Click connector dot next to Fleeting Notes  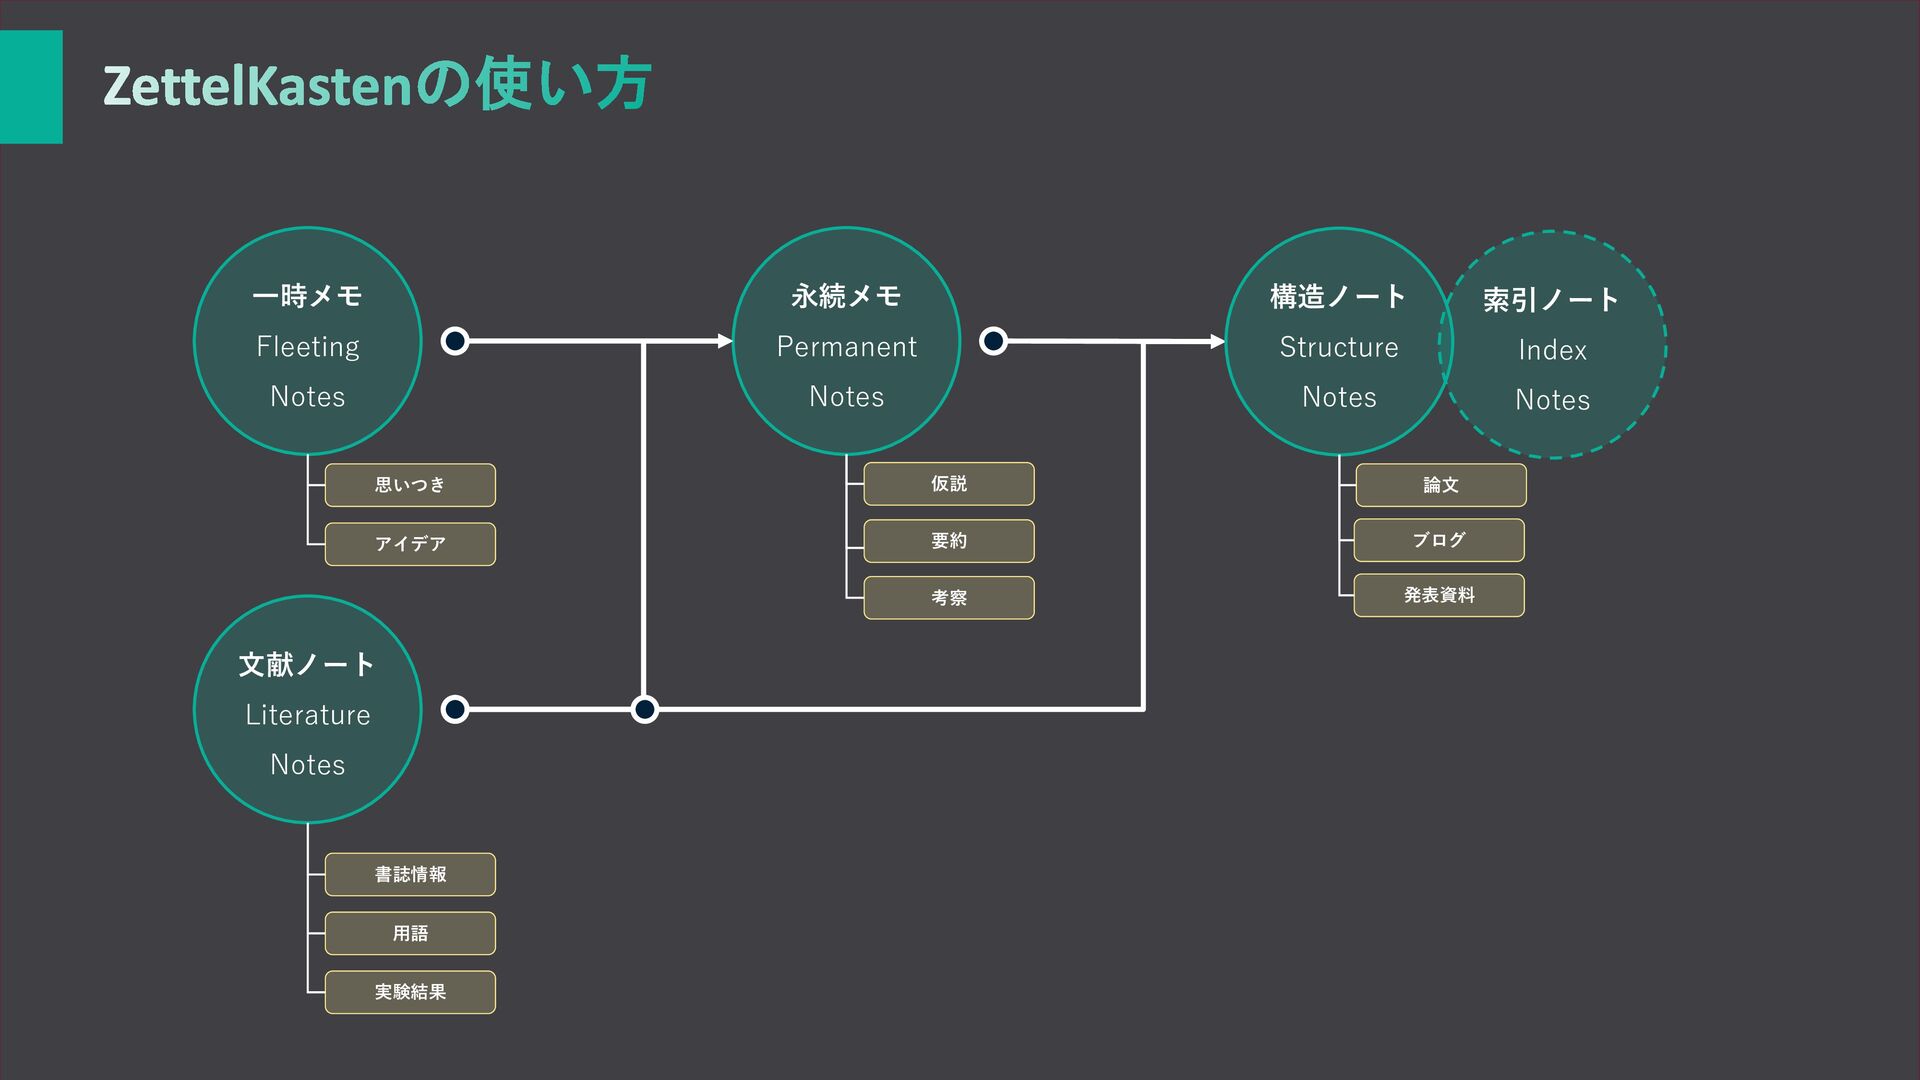[455, 341]
